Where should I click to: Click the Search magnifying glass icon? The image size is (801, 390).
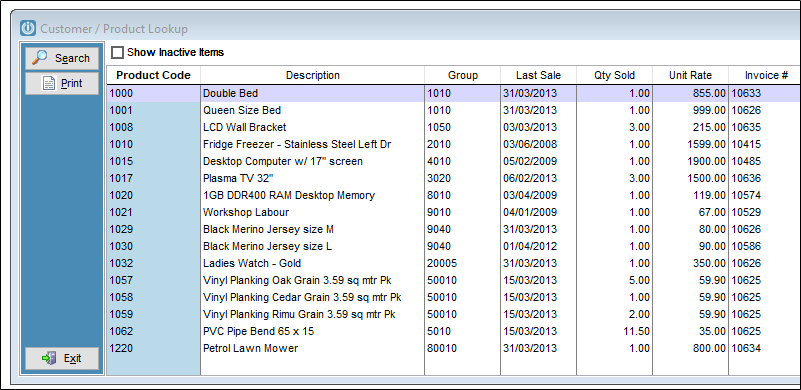(39, 58)
